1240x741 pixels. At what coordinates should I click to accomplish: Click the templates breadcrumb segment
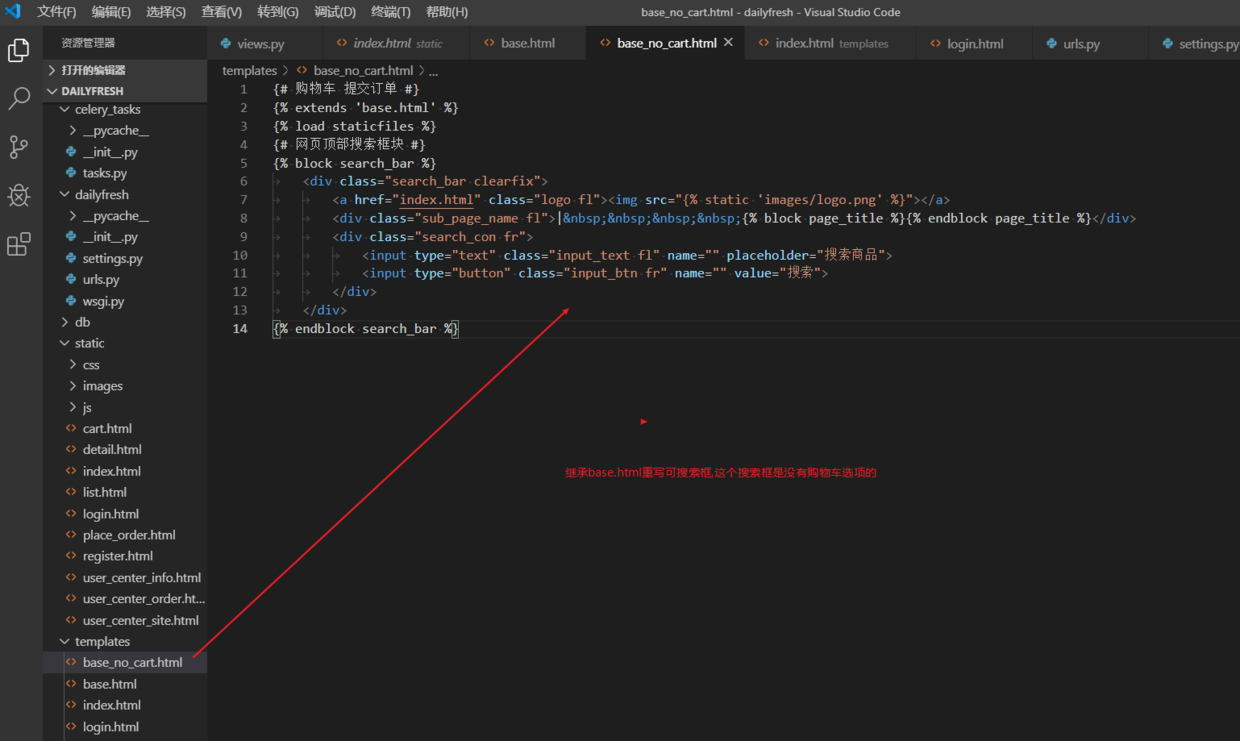tap(249, 71)
